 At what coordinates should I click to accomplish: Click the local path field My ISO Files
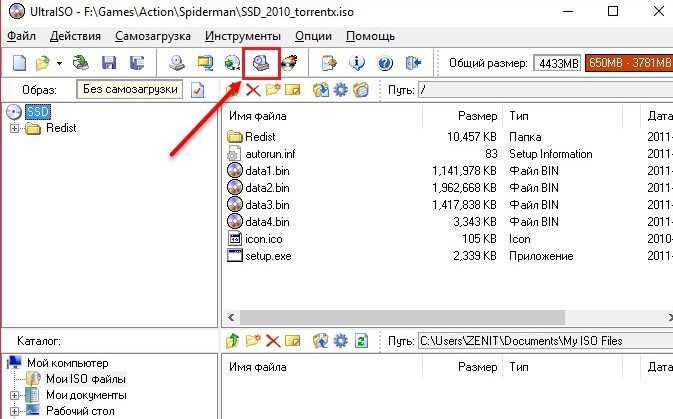(546, 341)
